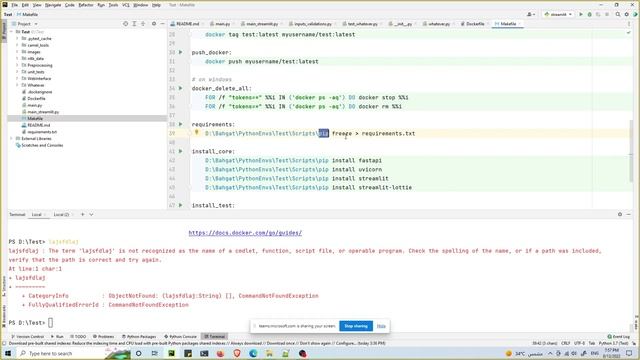This screenshot has height=360, width=640.
Task: Click the yellow intention lightbulb on line 39
Action: tap(196, 133)
